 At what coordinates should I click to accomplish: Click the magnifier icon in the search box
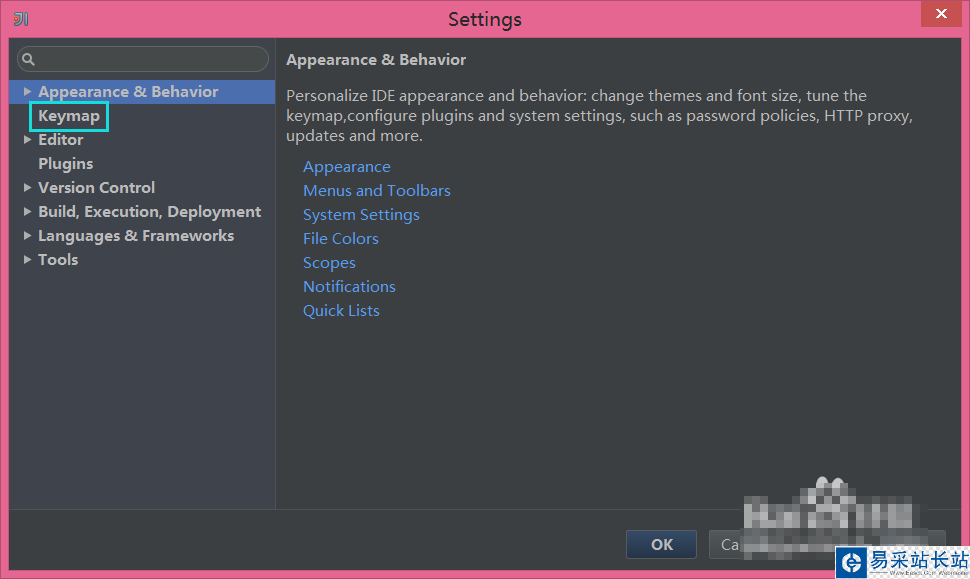coord(28,60)
